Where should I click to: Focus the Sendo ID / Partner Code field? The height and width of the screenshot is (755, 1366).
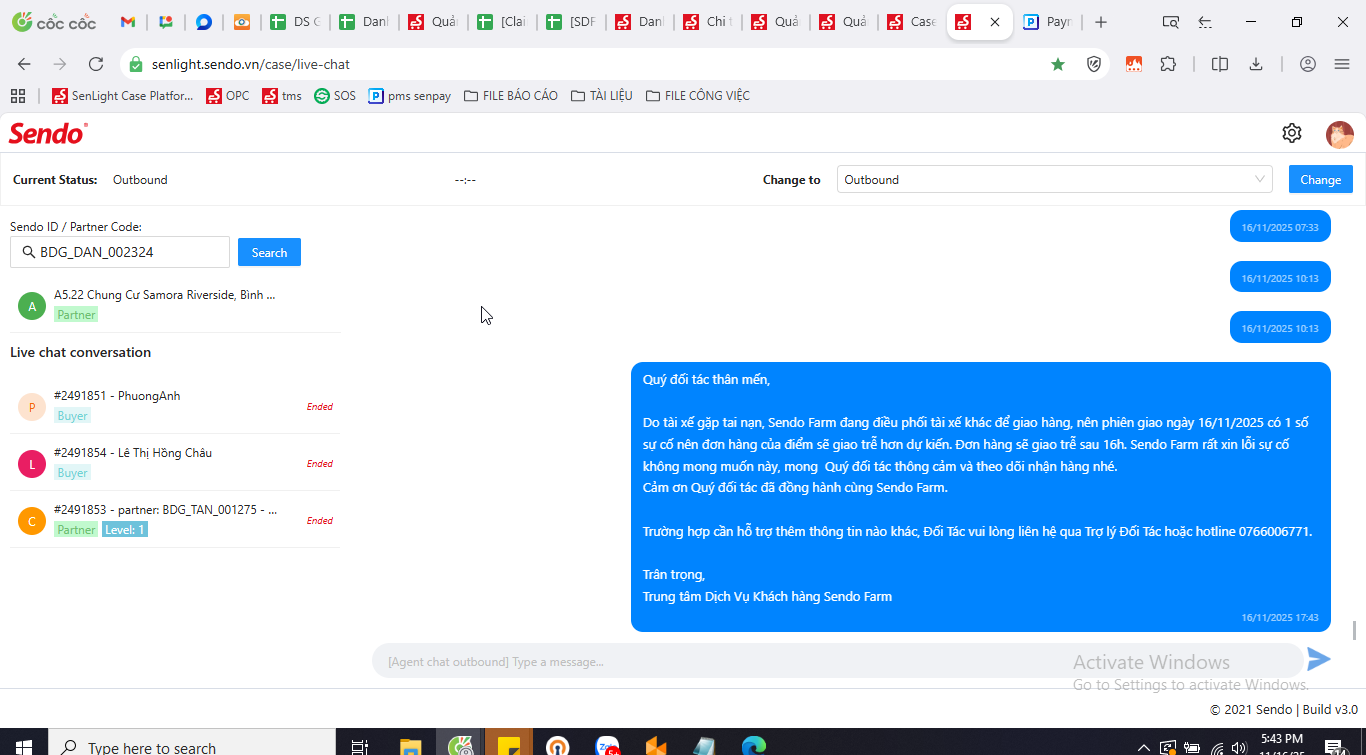point(120,252)
